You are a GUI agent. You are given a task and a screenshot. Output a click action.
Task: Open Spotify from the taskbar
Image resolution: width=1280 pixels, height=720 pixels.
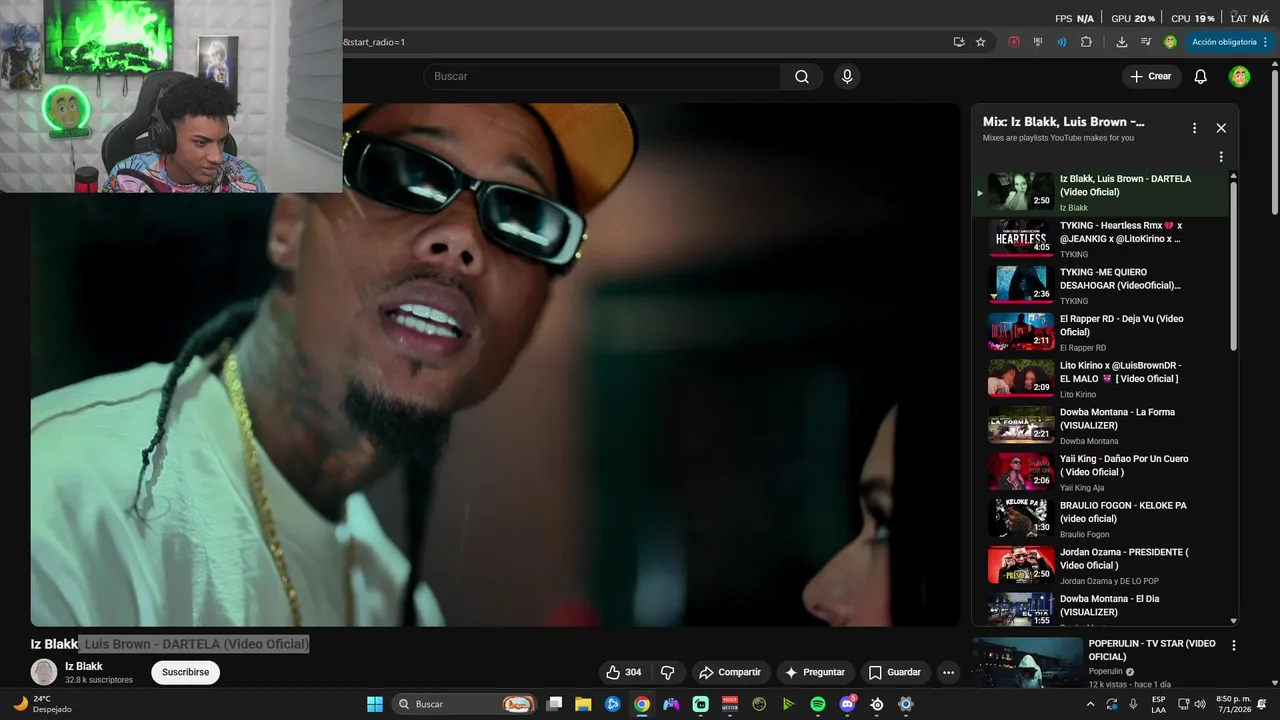click(x=818, y=704)
